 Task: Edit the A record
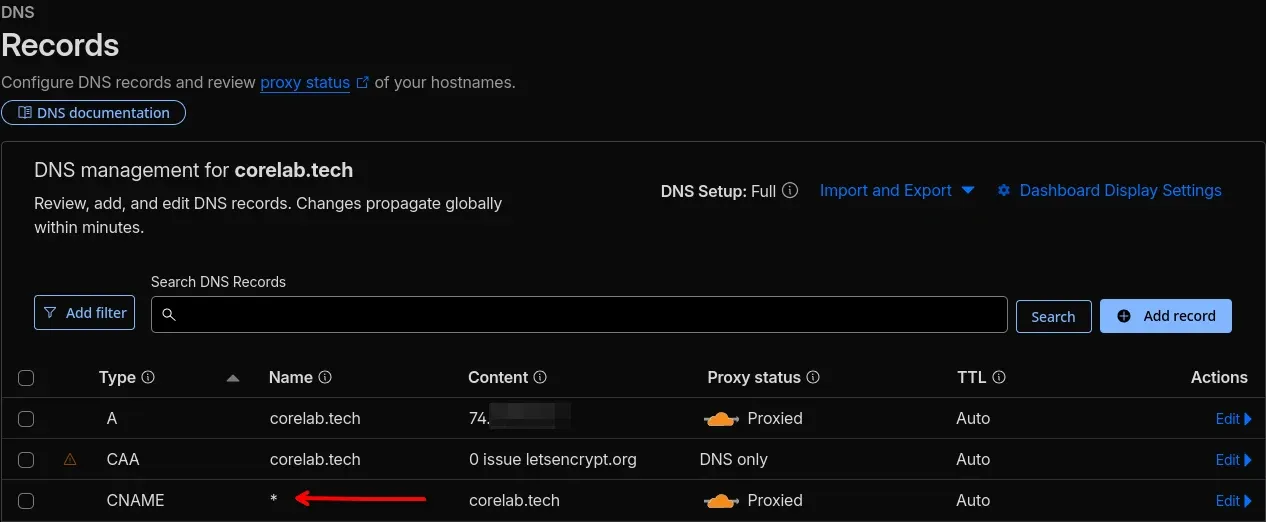(1233, 419)
